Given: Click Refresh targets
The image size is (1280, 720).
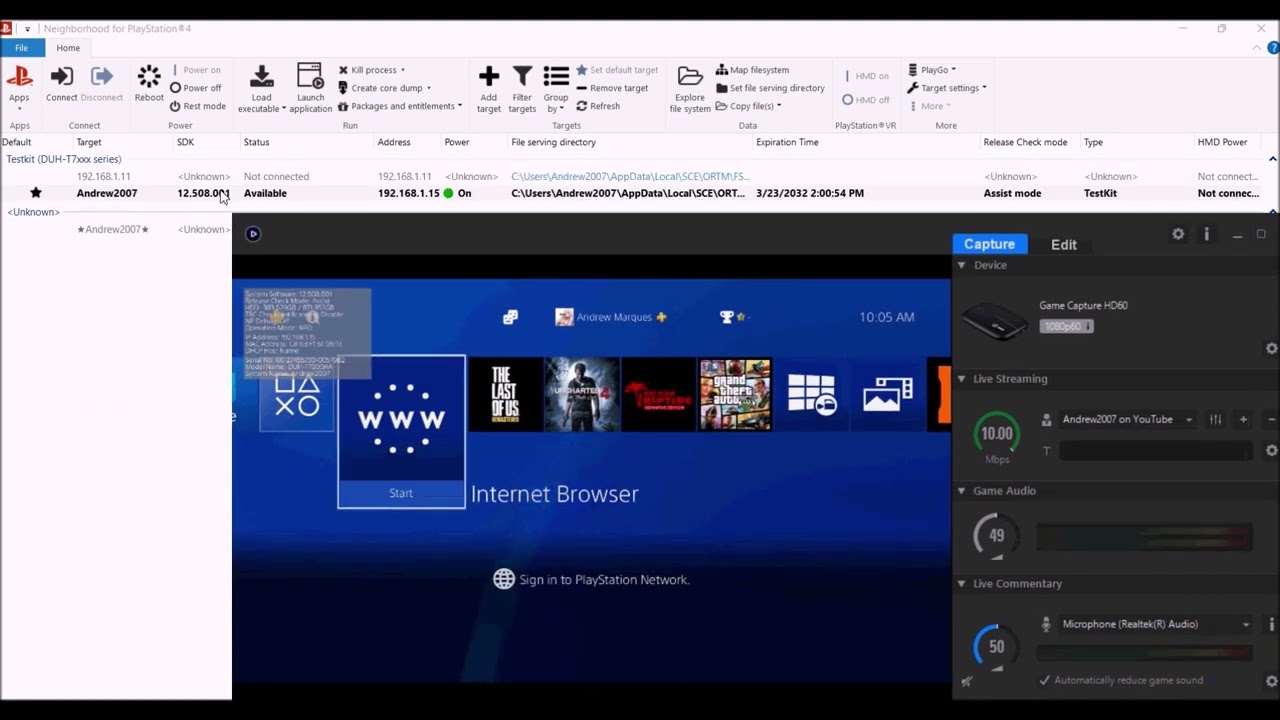Looking at the screenshot, I should (x=598, y=106).
